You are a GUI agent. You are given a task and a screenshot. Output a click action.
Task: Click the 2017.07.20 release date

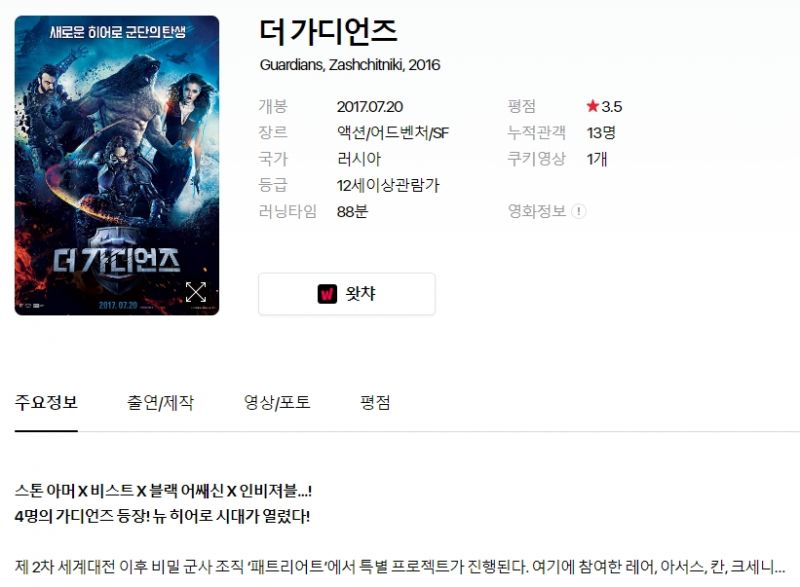point(370,107)
